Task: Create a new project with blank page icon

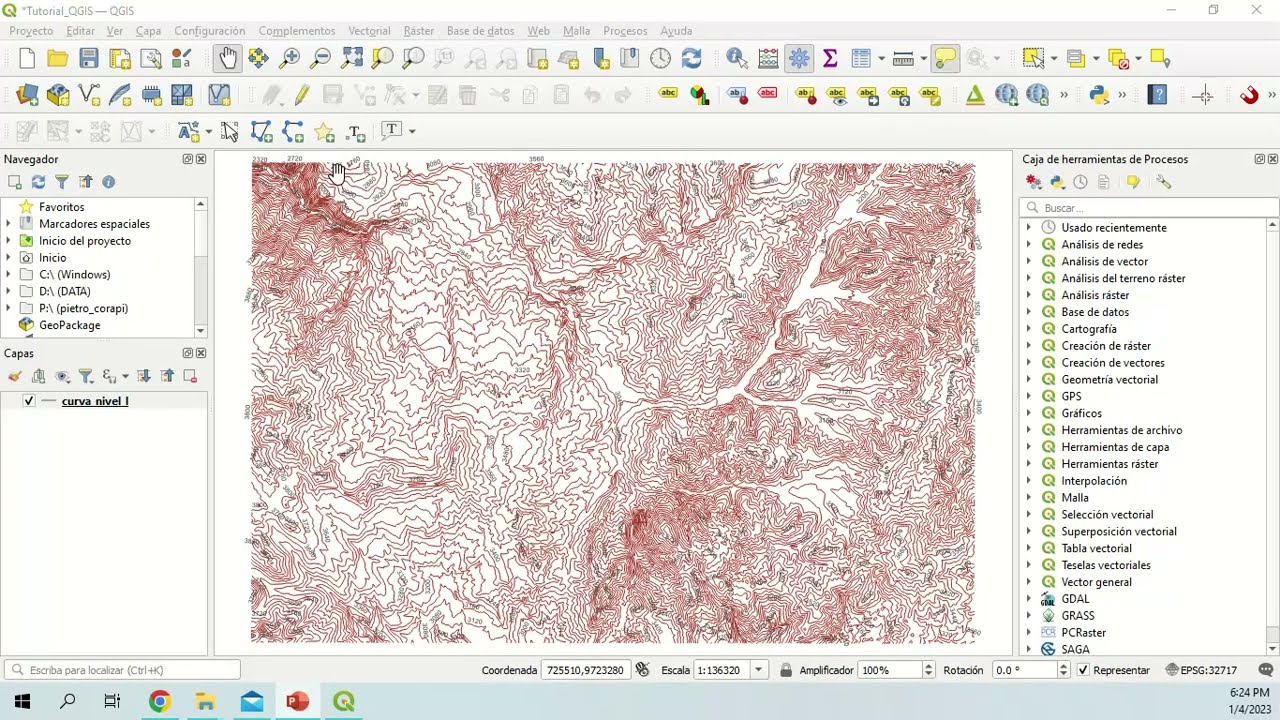Action: point(27,59)
